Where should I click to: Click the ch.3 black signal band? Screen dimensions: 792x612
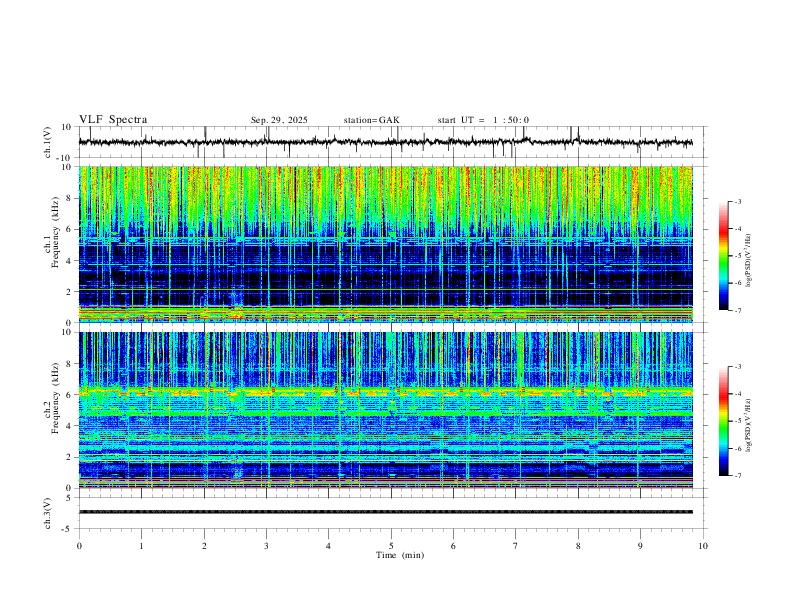(x=386, y=512)
